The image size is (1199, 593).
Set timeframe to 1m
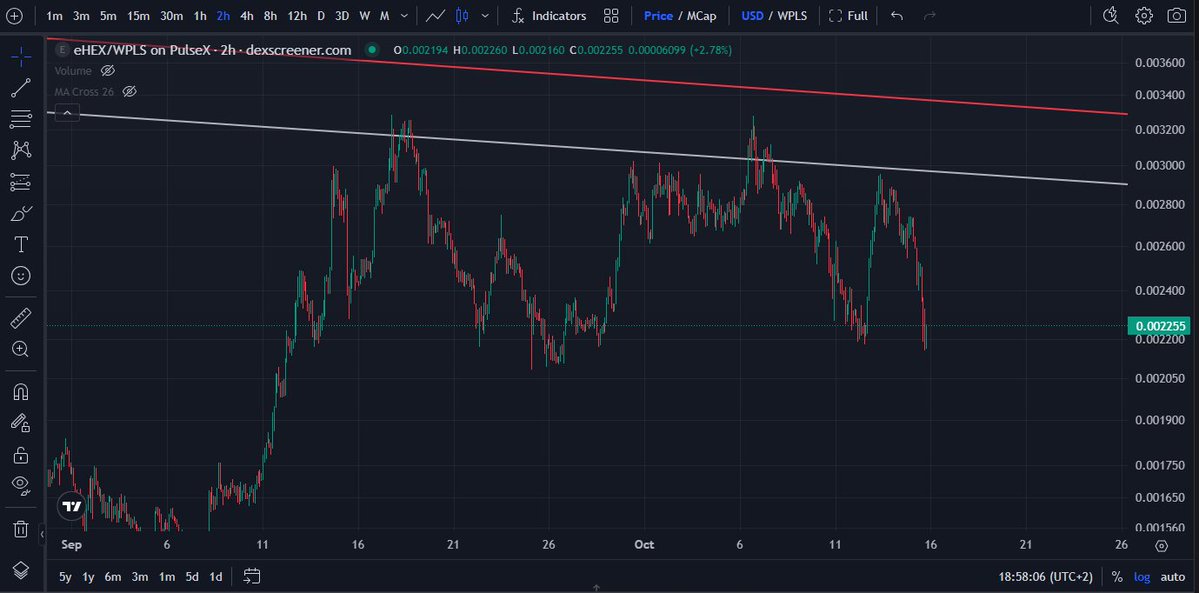coord(54,15)
